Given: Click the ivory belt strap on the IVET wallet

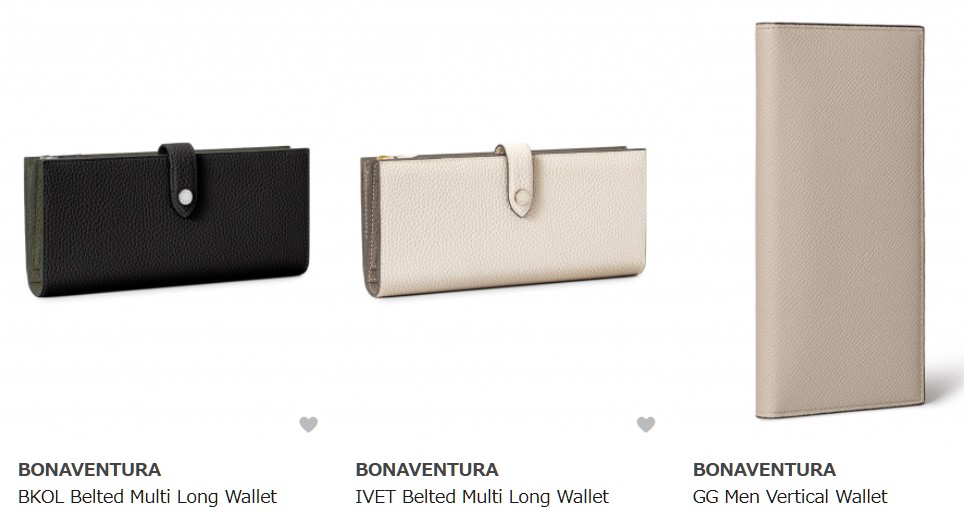Looking at the screenshot, I should click(x=515, y=179).
